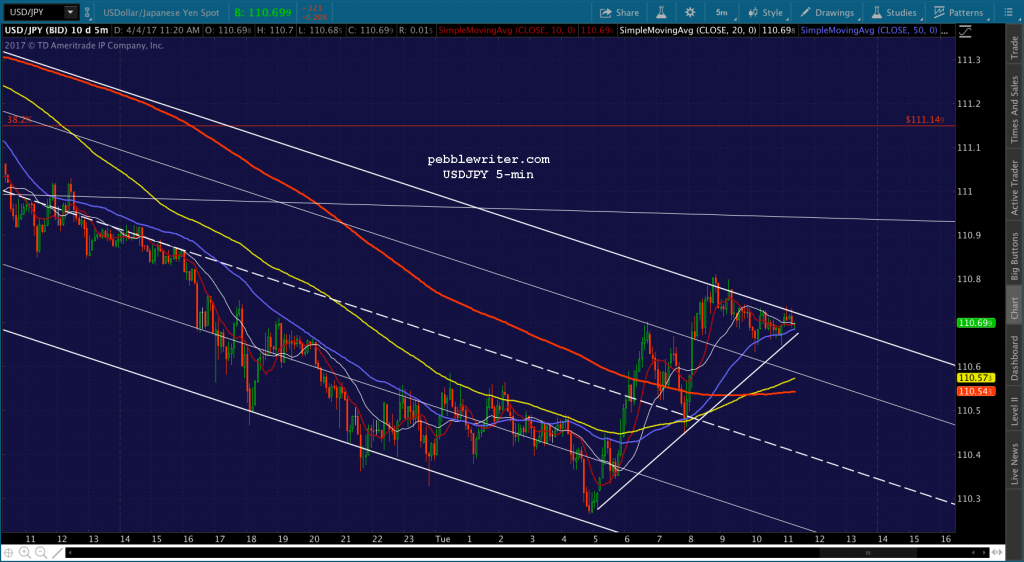Click the 110.3 price axis label
This screenshot has width=1024, height=562.
point(968,499)
